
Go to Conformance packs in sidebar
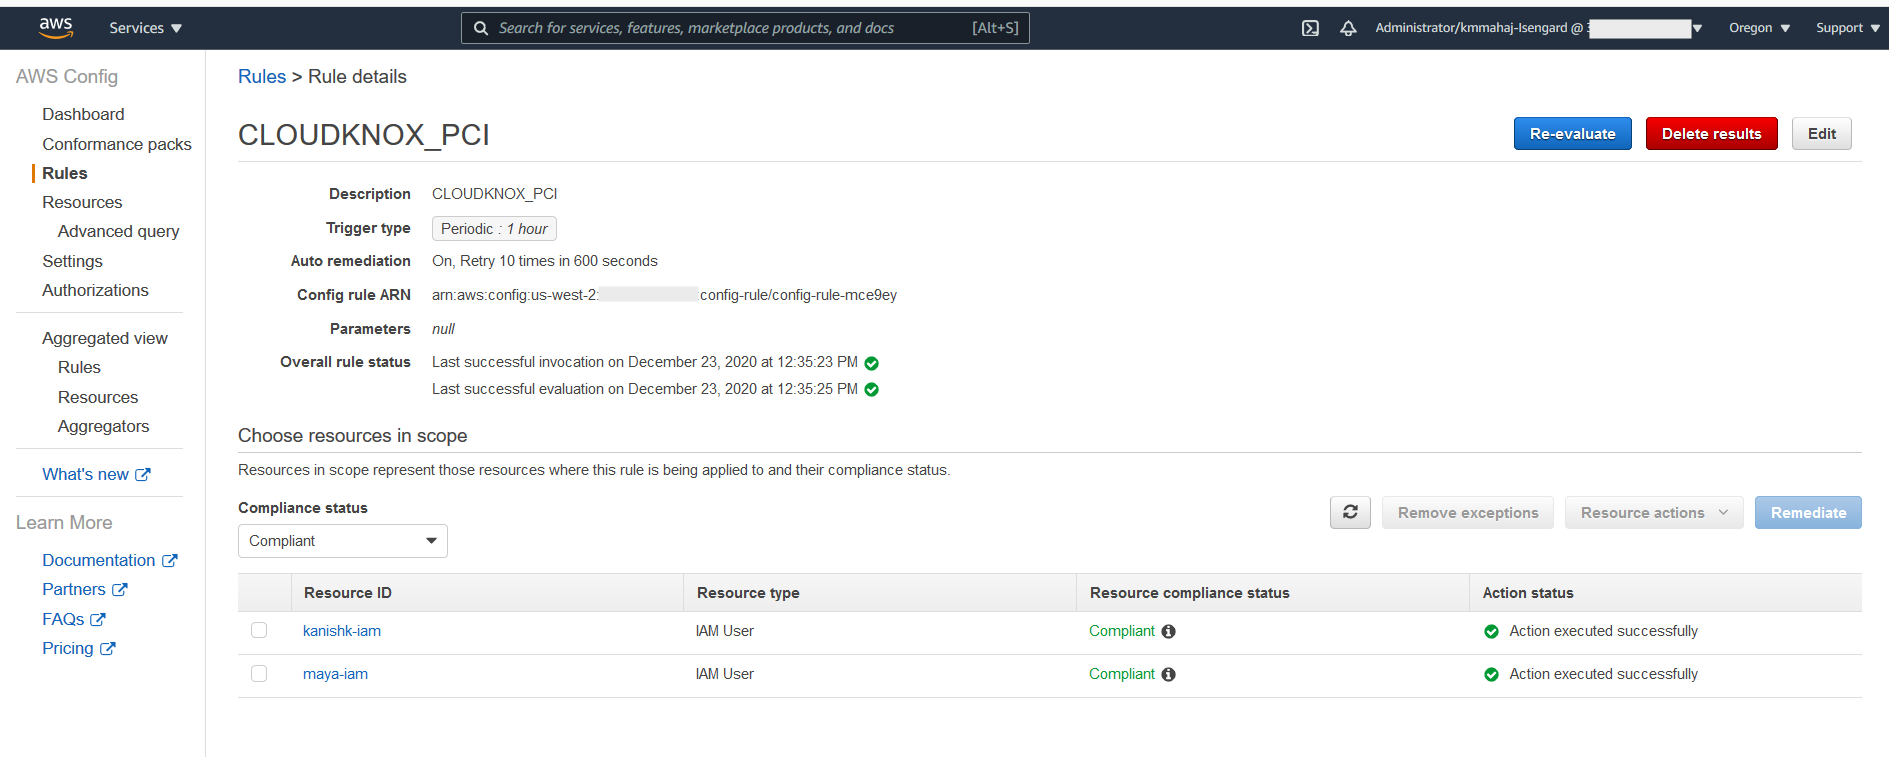click(116, 144)
